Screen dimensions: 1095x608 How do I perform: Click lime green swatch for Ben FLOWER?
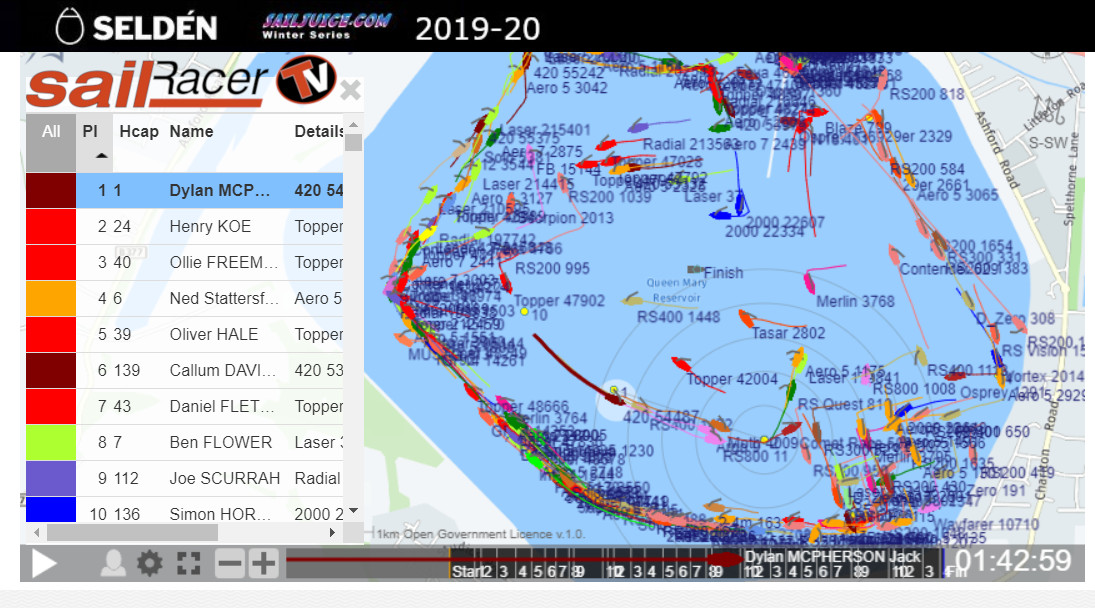[51, 443]
